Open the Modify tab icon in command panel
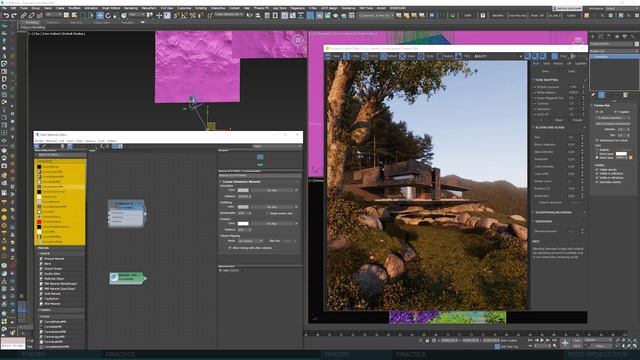The image size is (640, 360). click(x=600, y=37)
